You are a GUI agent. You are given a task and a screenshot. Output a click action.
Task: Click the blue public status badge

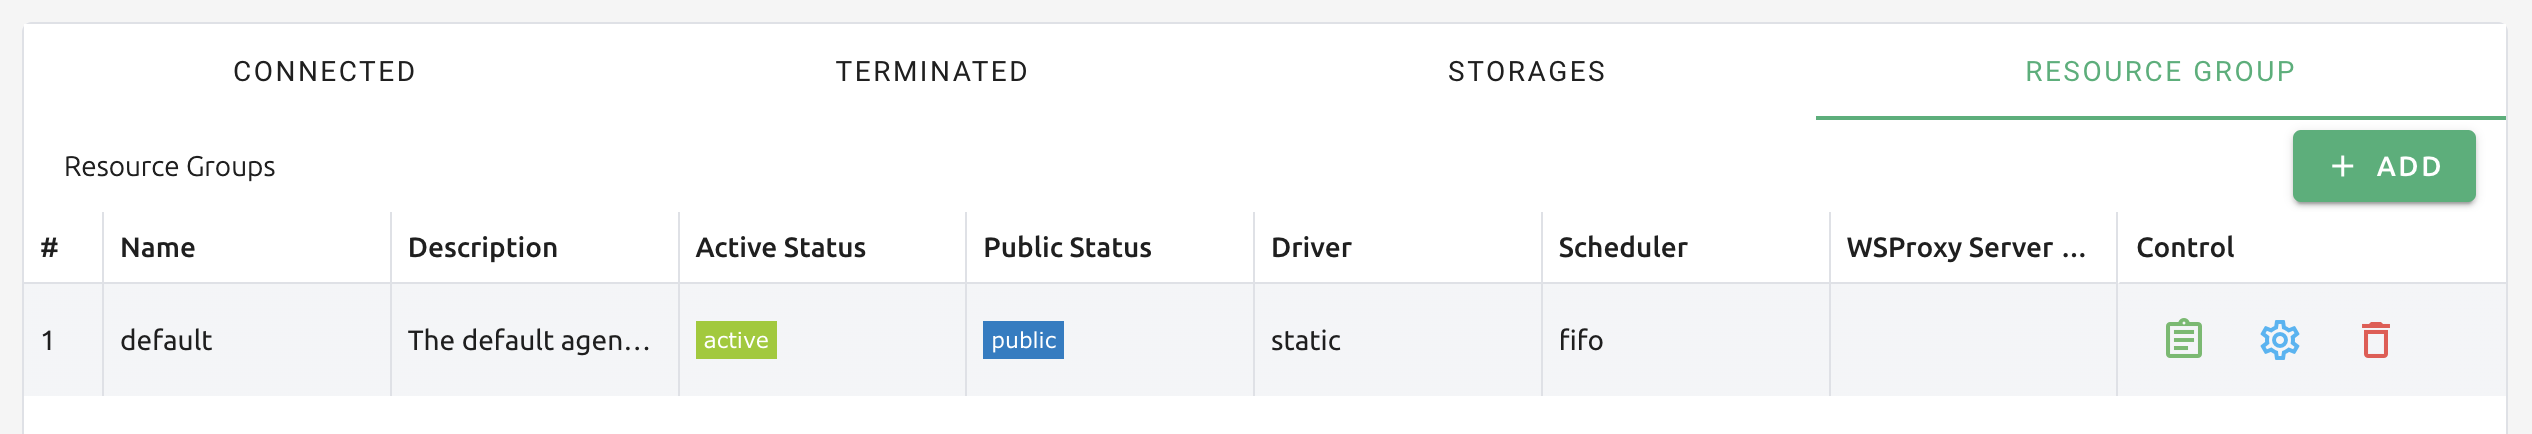click(1023, 340)
